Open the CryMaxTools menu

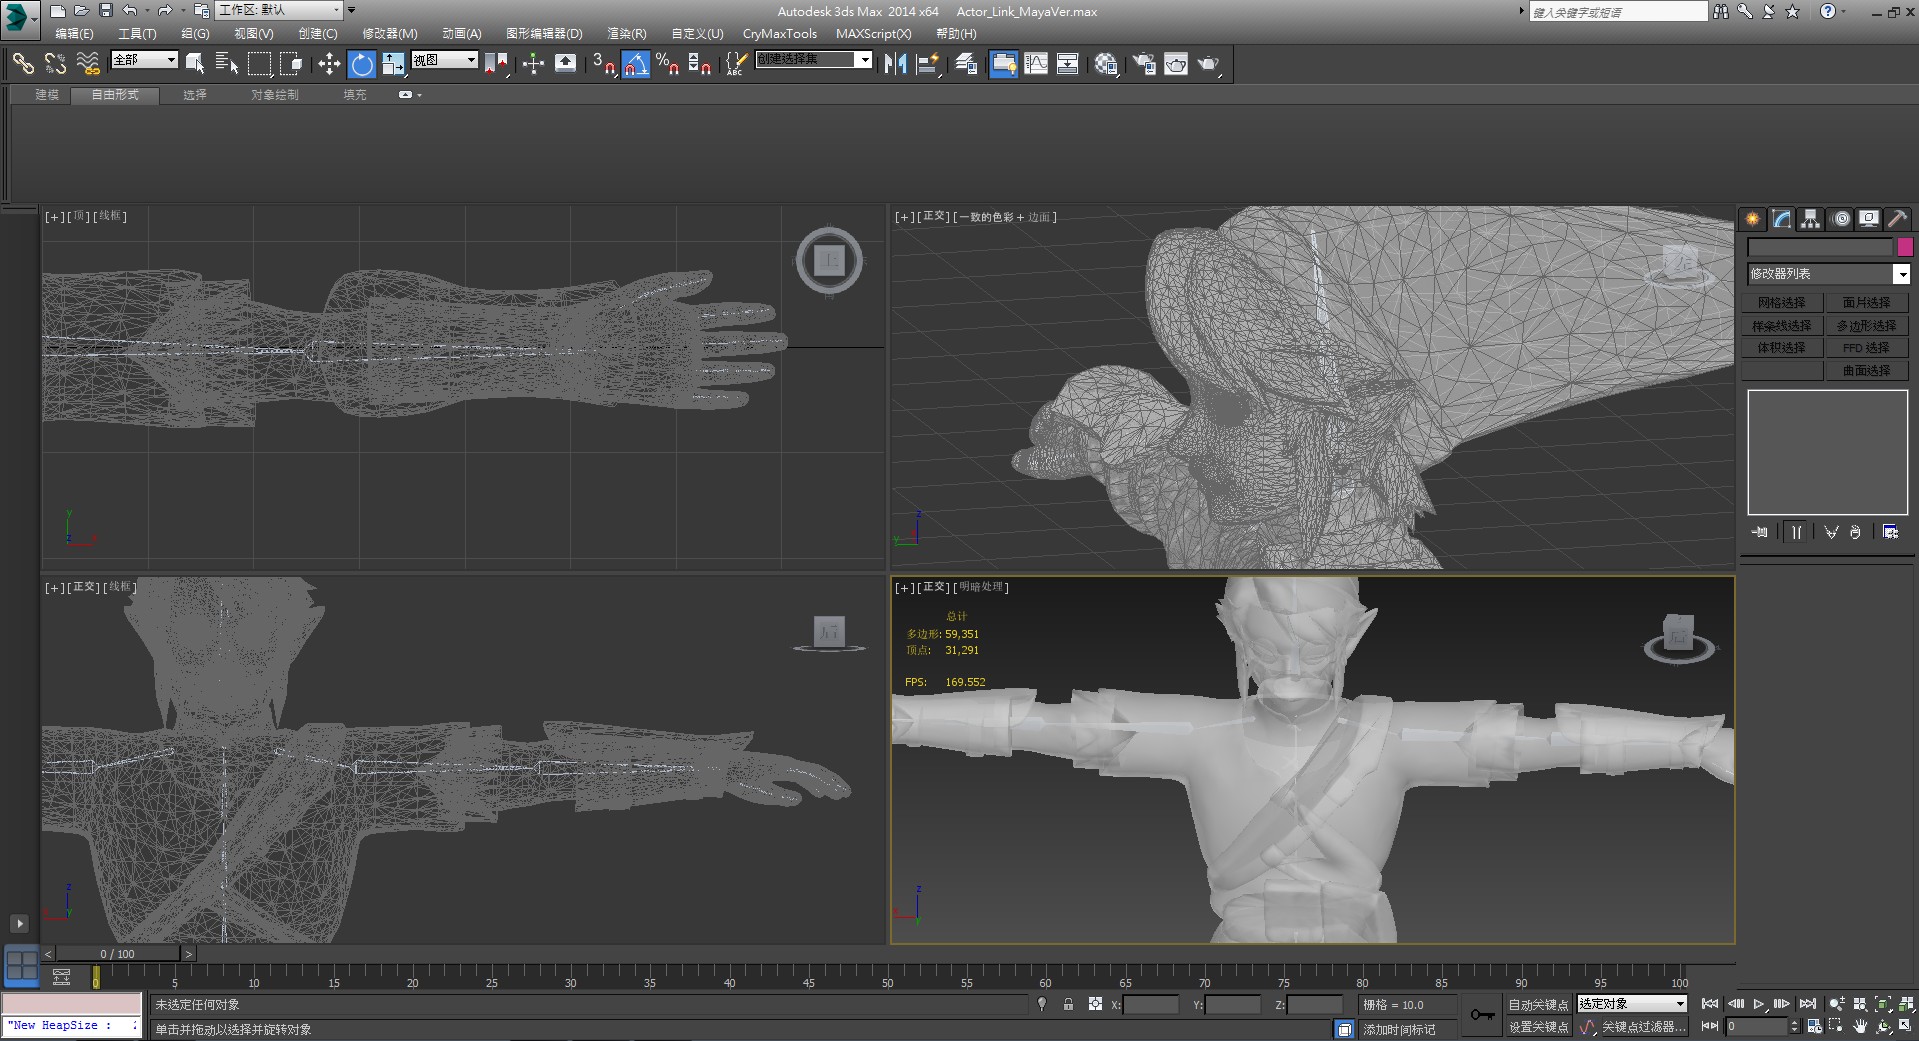pos(779,33)
